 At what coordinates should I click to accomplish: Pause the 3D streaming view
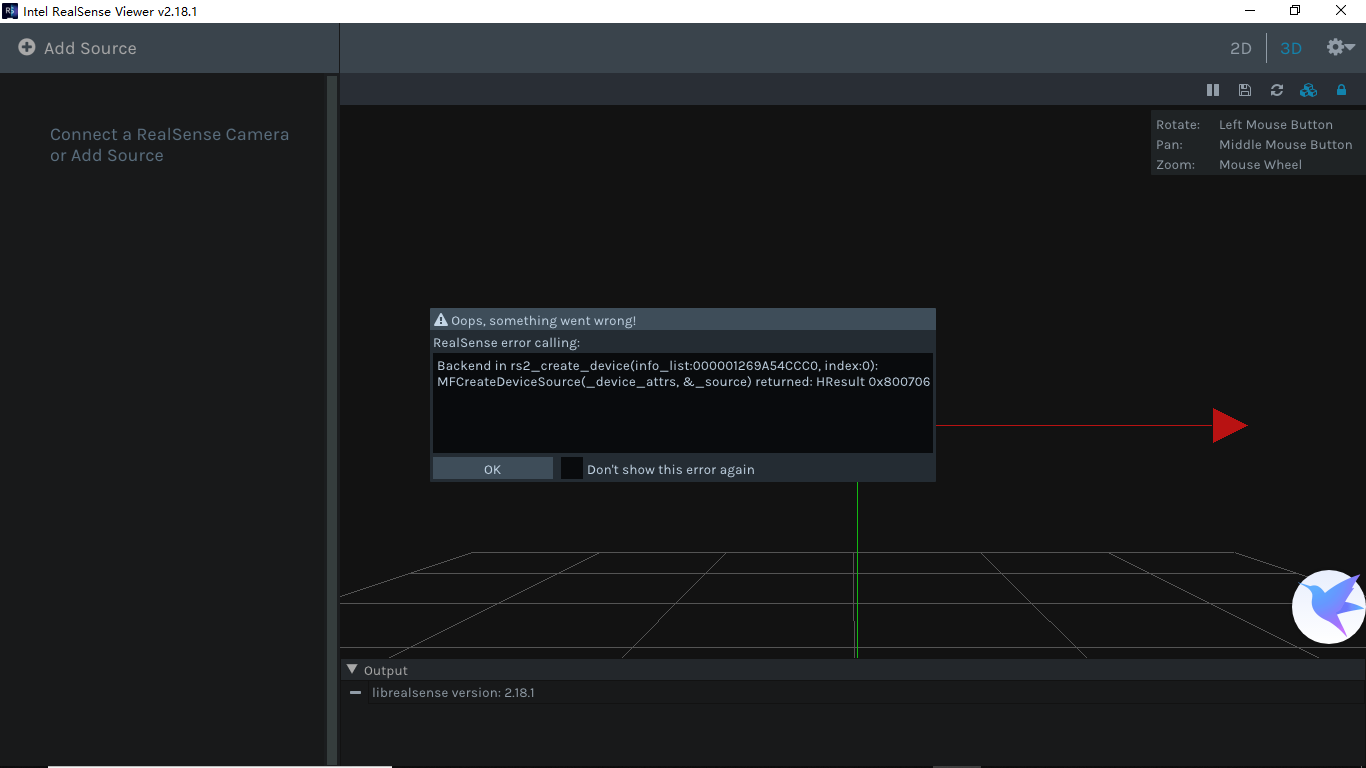[x=1213, y=90]
